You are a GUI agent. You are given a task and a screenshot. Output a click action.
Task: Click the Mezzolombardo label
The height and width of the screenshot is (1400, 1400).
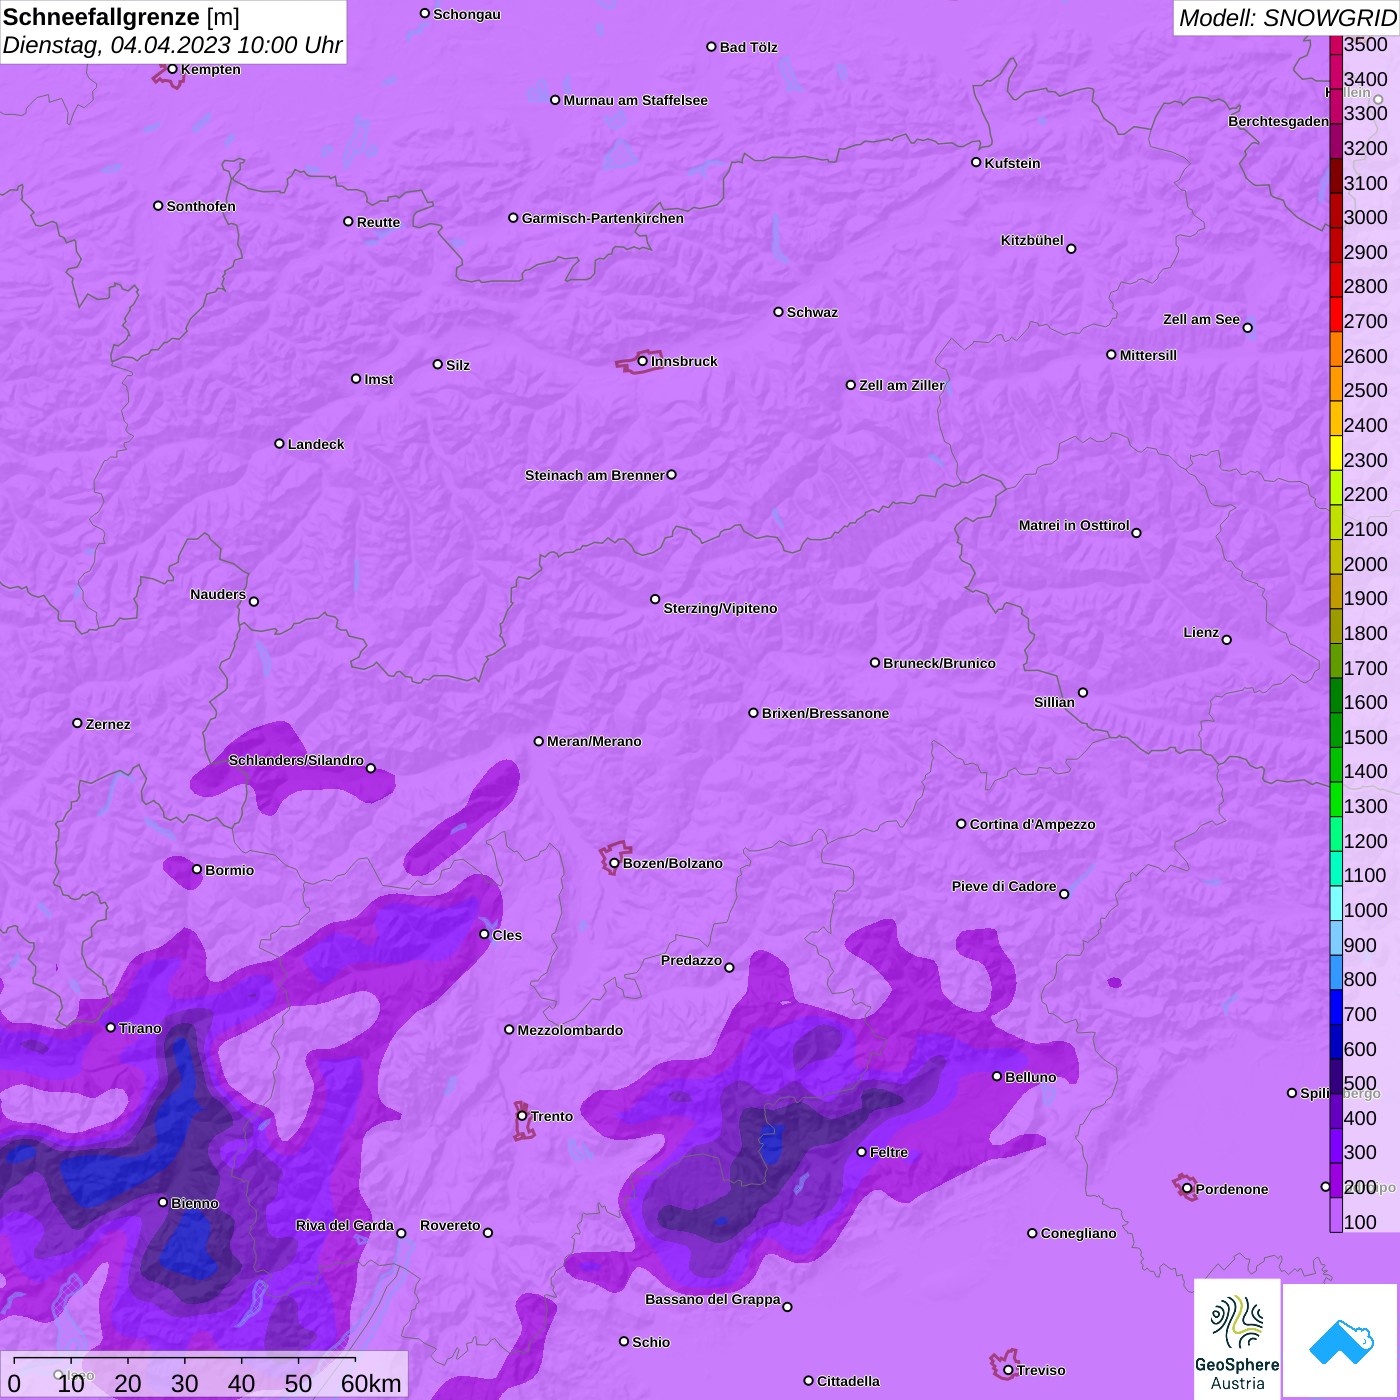(570, 1030)
